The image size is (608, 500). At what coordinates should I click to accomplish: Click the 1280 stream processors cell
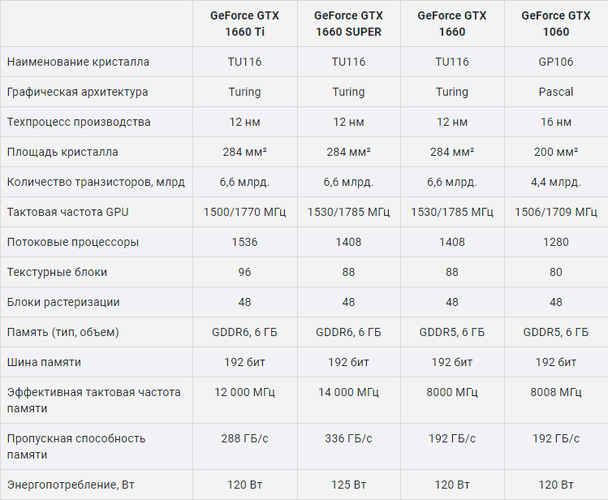[556, 242]
